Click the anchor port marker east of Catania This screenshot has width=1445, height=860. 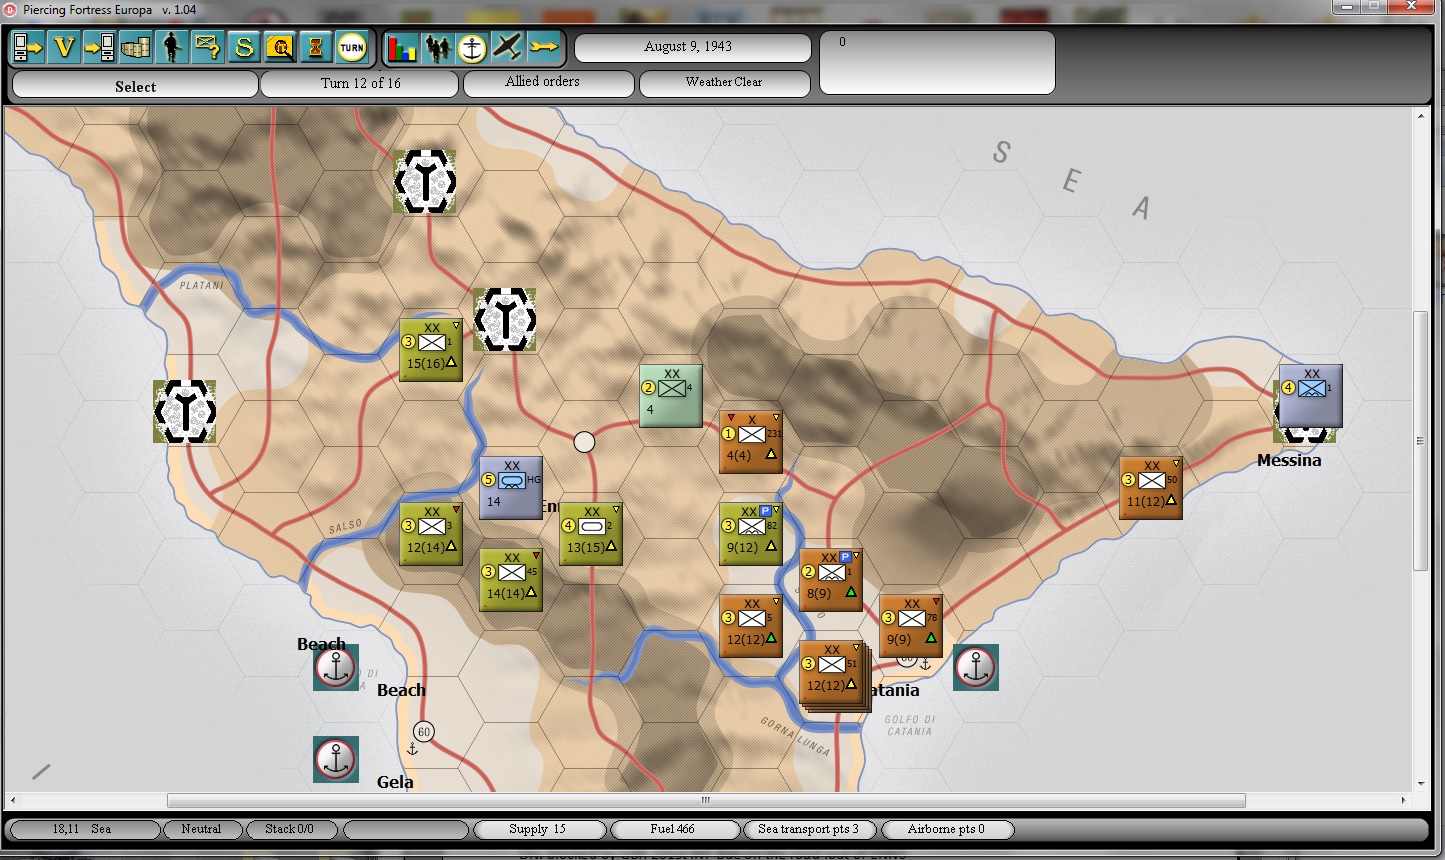pos(975,667)
